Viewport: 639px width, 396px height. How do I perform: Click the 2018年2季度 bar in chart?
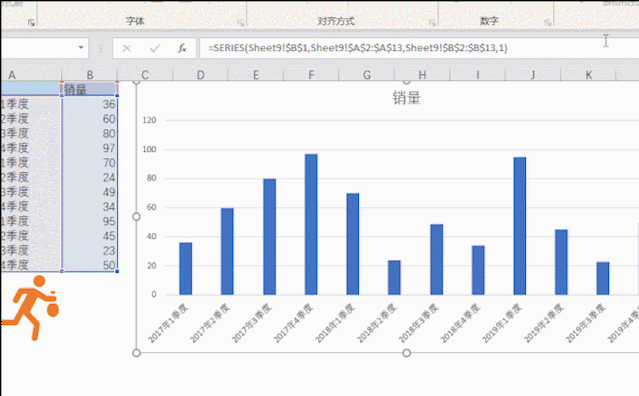[x=394, y=277]
